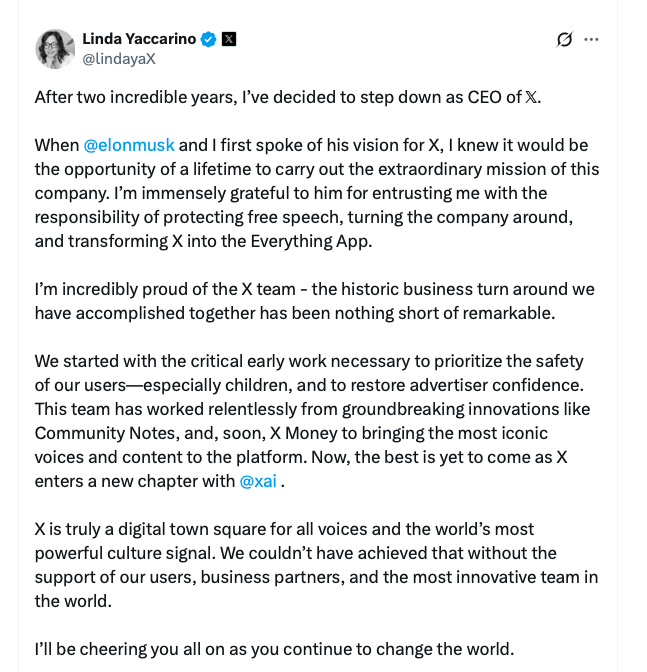The height and width of the screenshot is (672, 647).
Task: Open the @lindayaX handle link
Action: coord(119,59)
